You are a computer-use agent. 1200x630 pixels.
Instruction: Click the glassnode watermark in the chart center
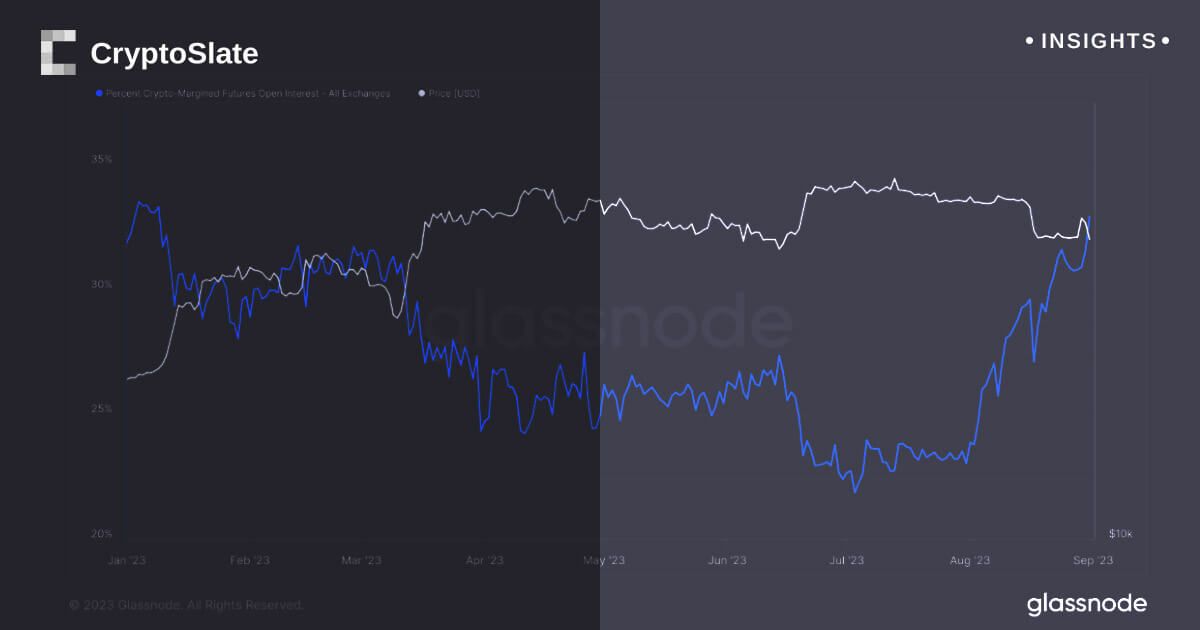[x=610, y=322]
